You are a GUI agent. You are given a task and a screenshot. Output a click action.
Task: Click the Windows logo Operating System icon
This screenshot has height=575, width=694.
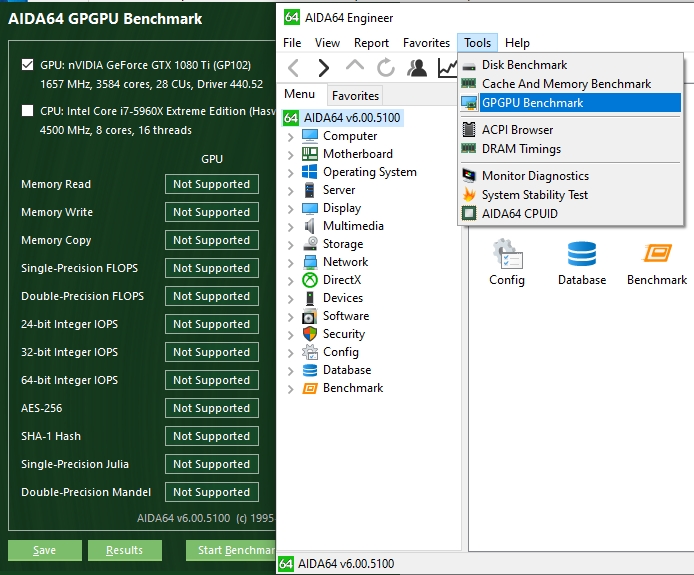click(309, 172)
